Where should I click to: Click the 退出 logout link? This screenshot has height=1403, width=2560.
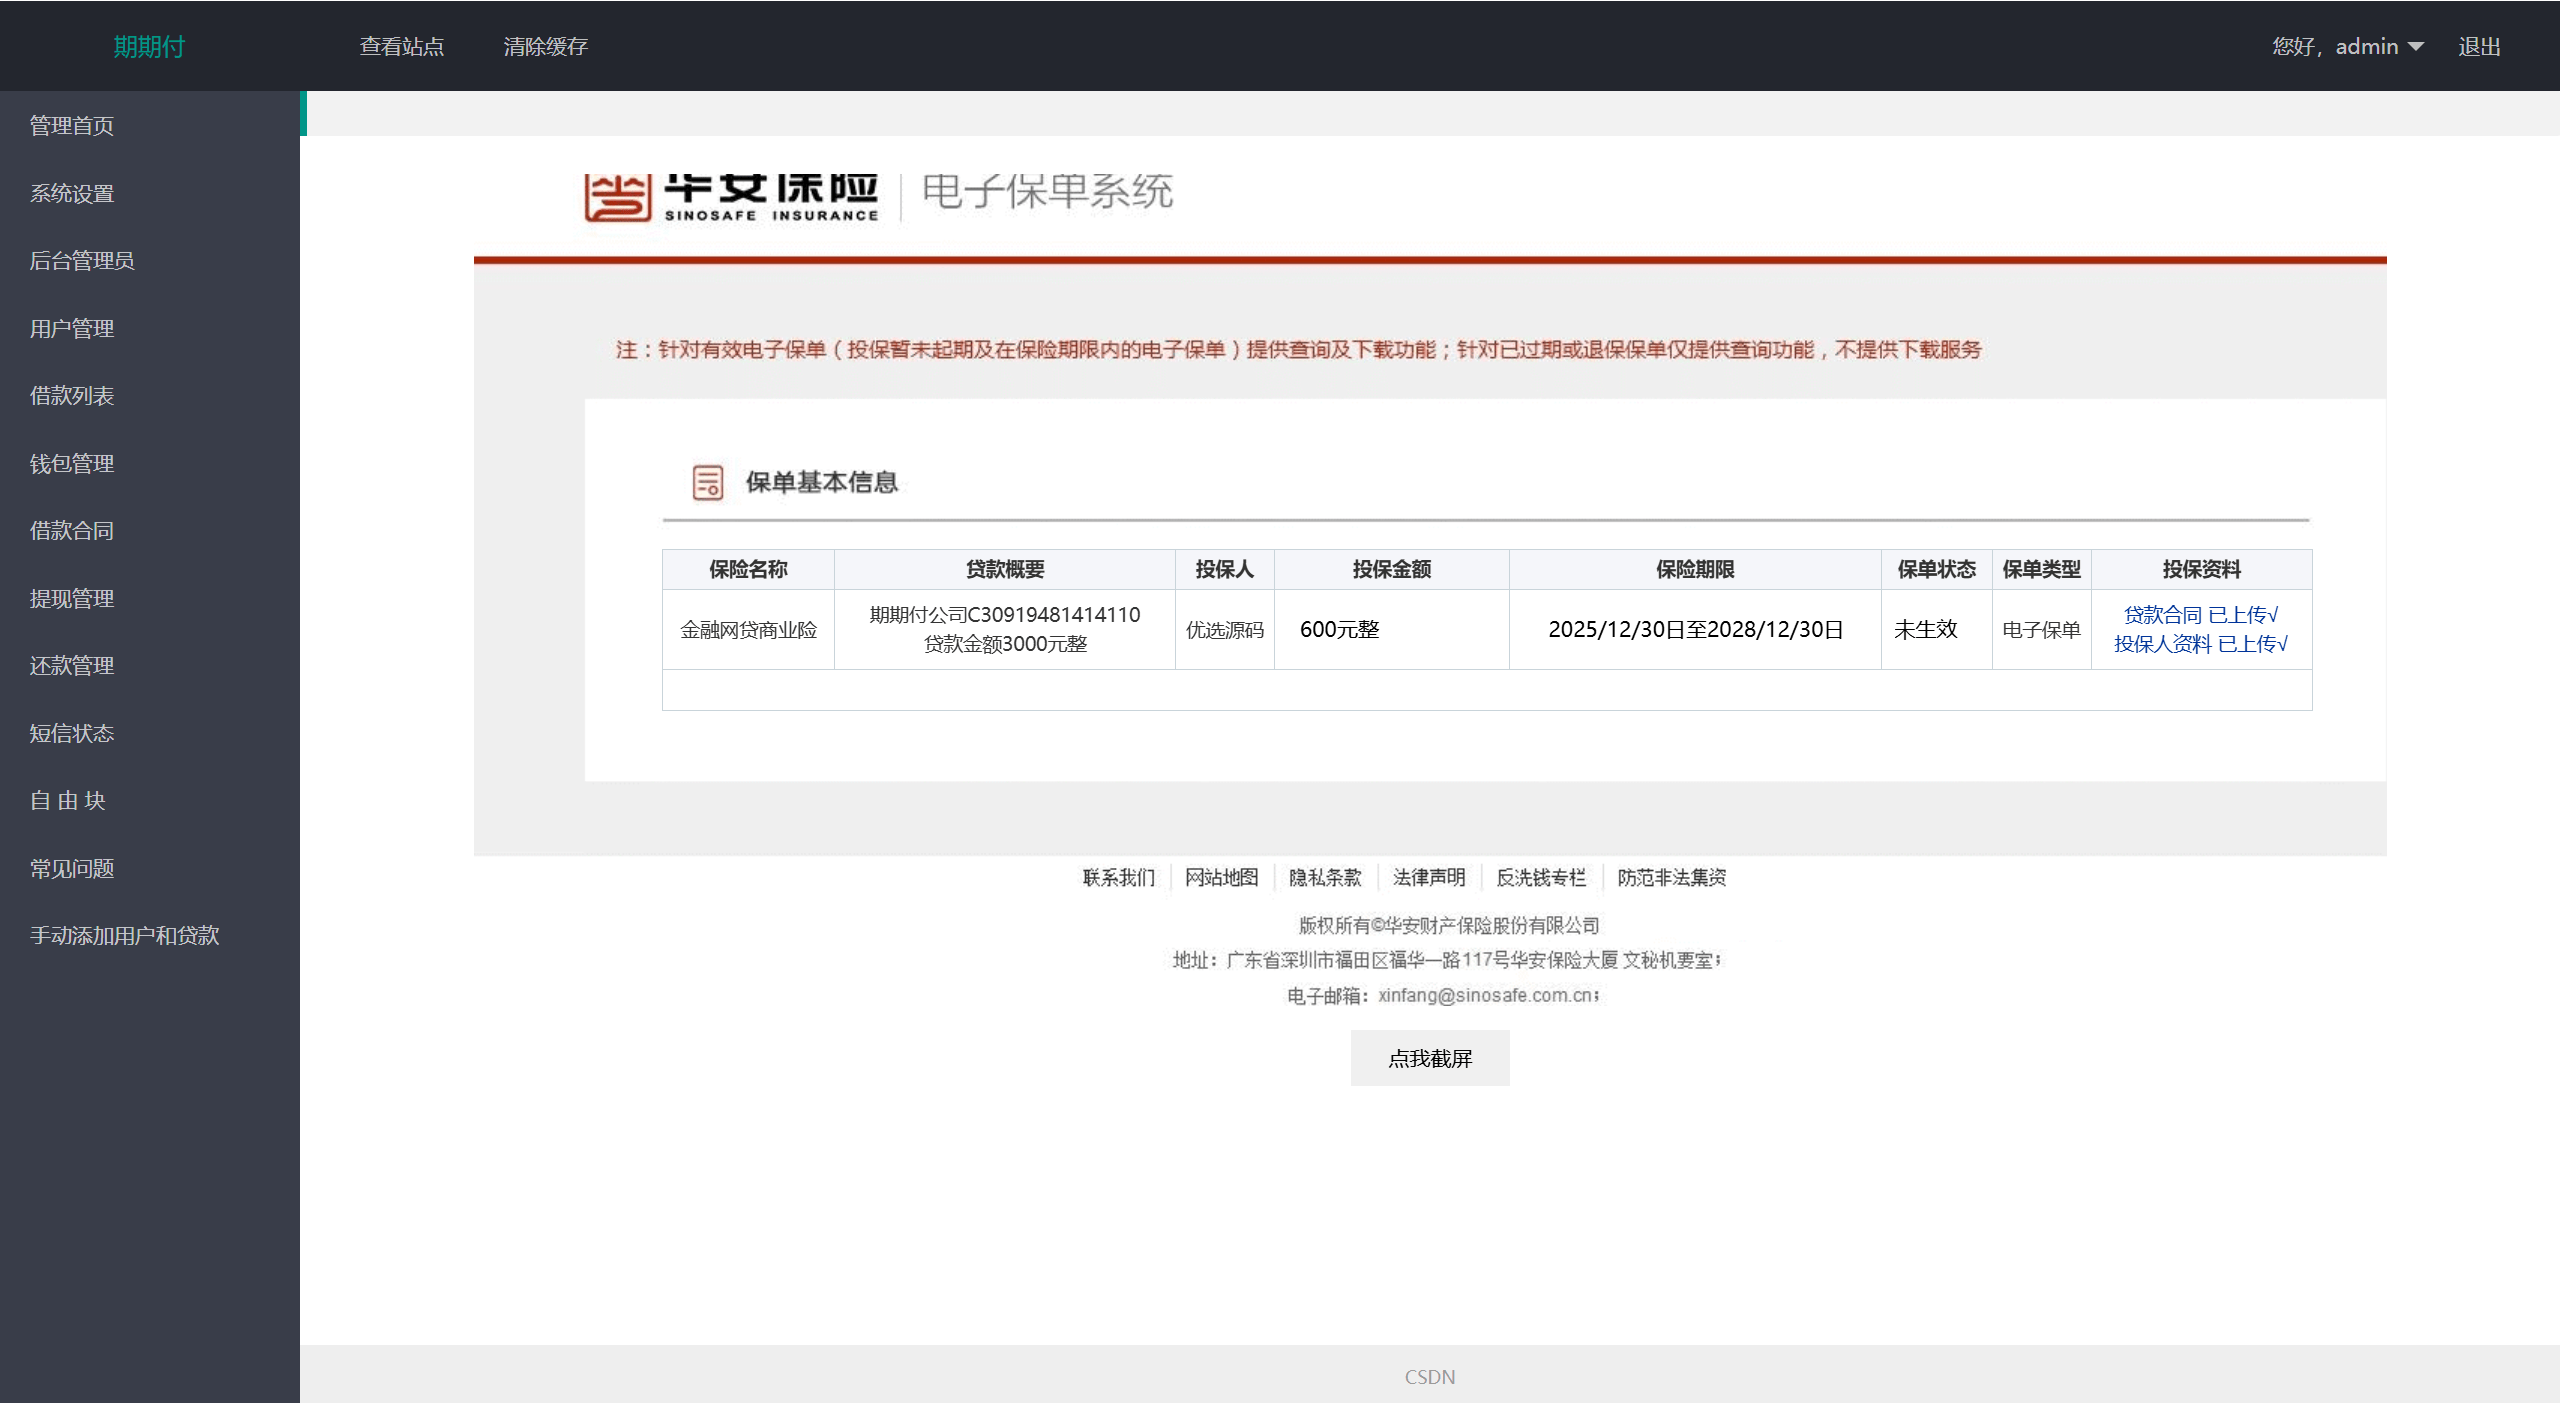[x=2479, y=47]
